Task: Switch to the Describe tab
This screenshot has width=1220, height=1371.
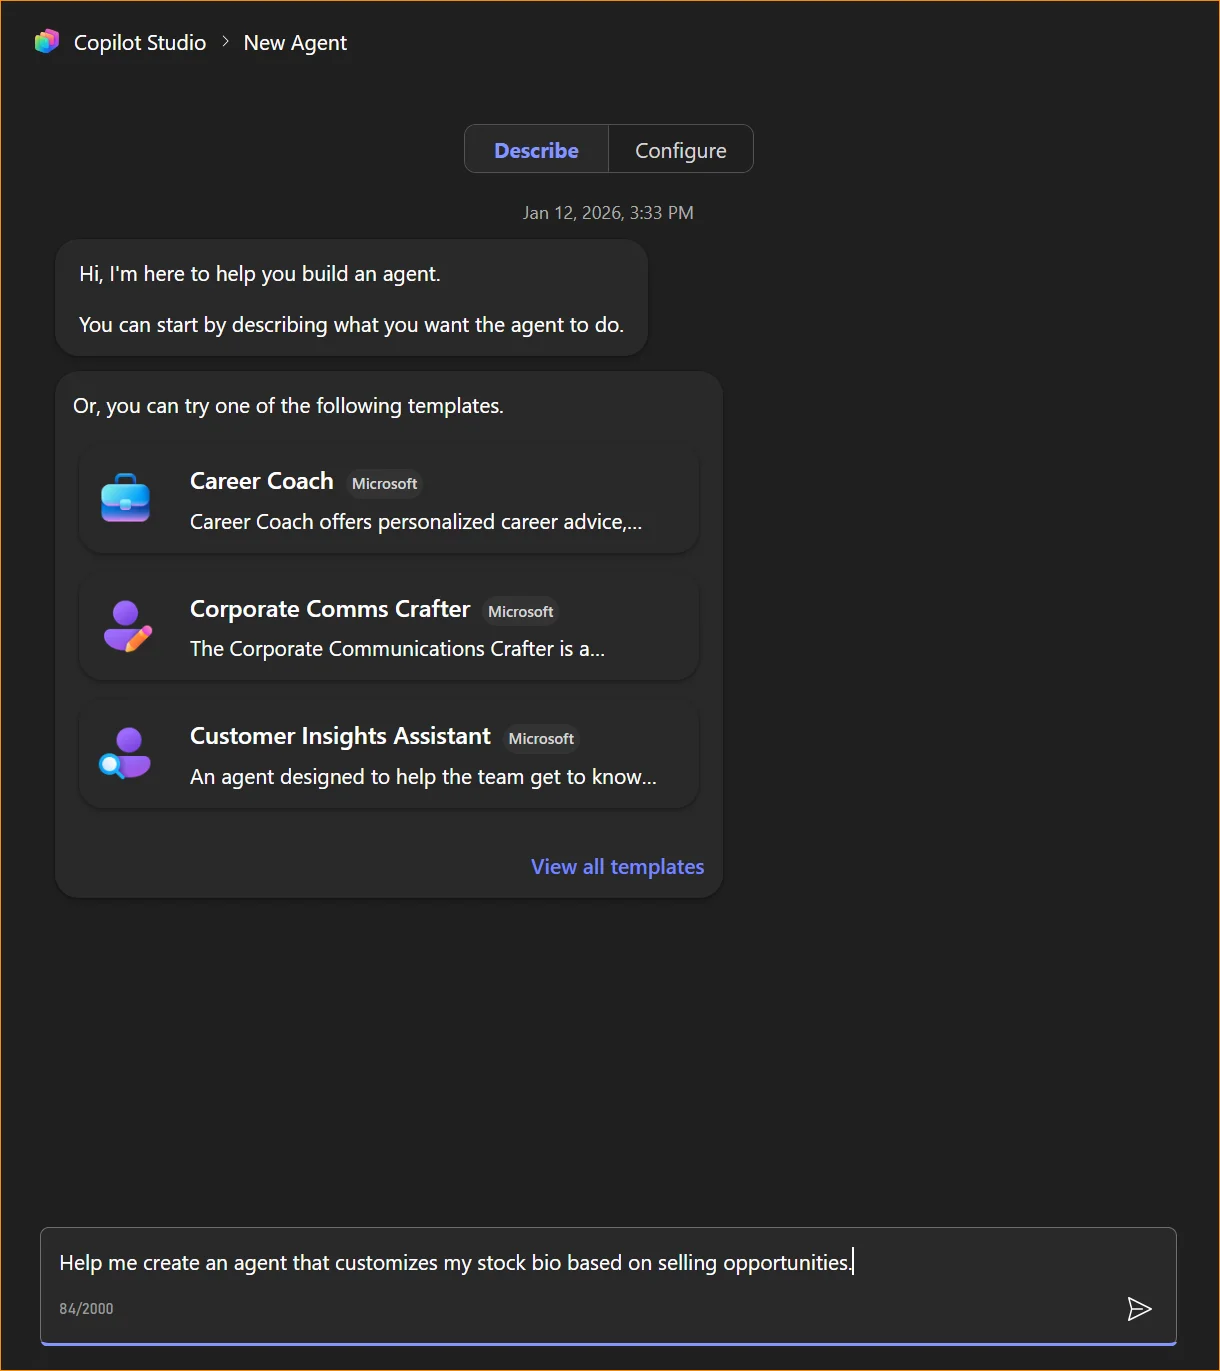Action: (x=536, y=149)
